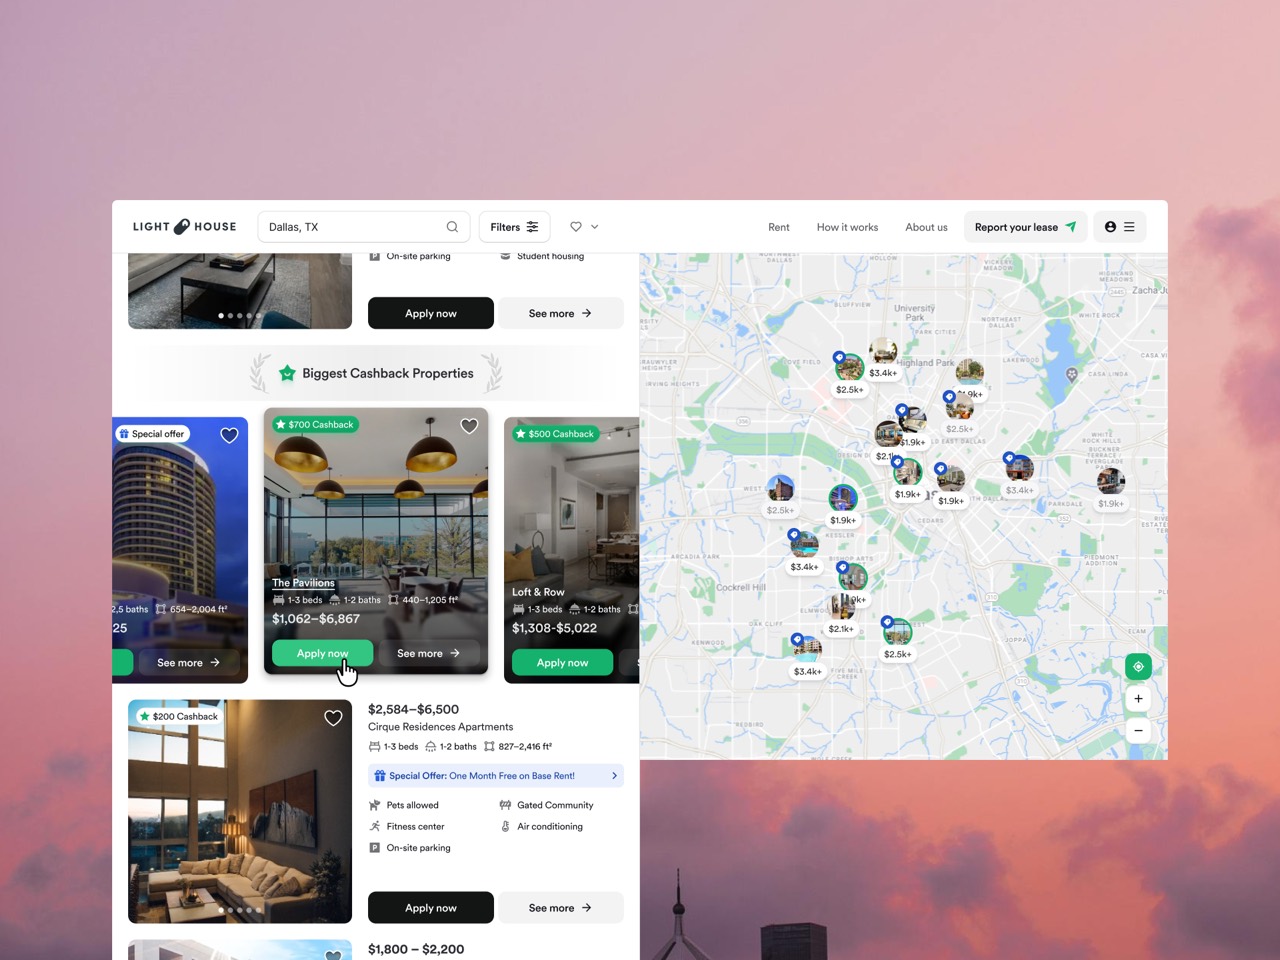Open the hamburger menu next to the profile
This screenshot has width=1280, height=960.
click(1130, 226)
